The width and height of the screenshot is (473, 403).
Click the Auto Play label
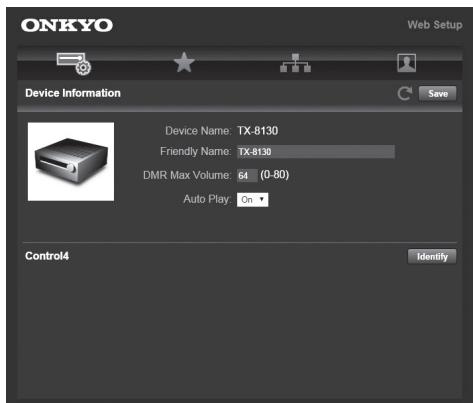[x=207, y=199]
